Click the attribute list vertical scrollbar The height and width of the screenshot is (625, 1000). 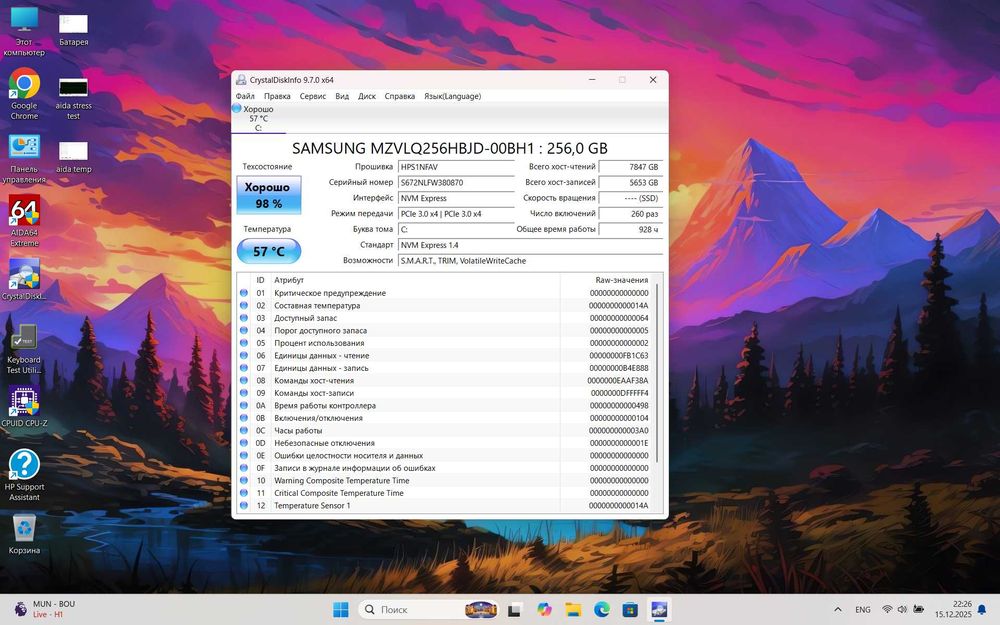pos(658,373)
